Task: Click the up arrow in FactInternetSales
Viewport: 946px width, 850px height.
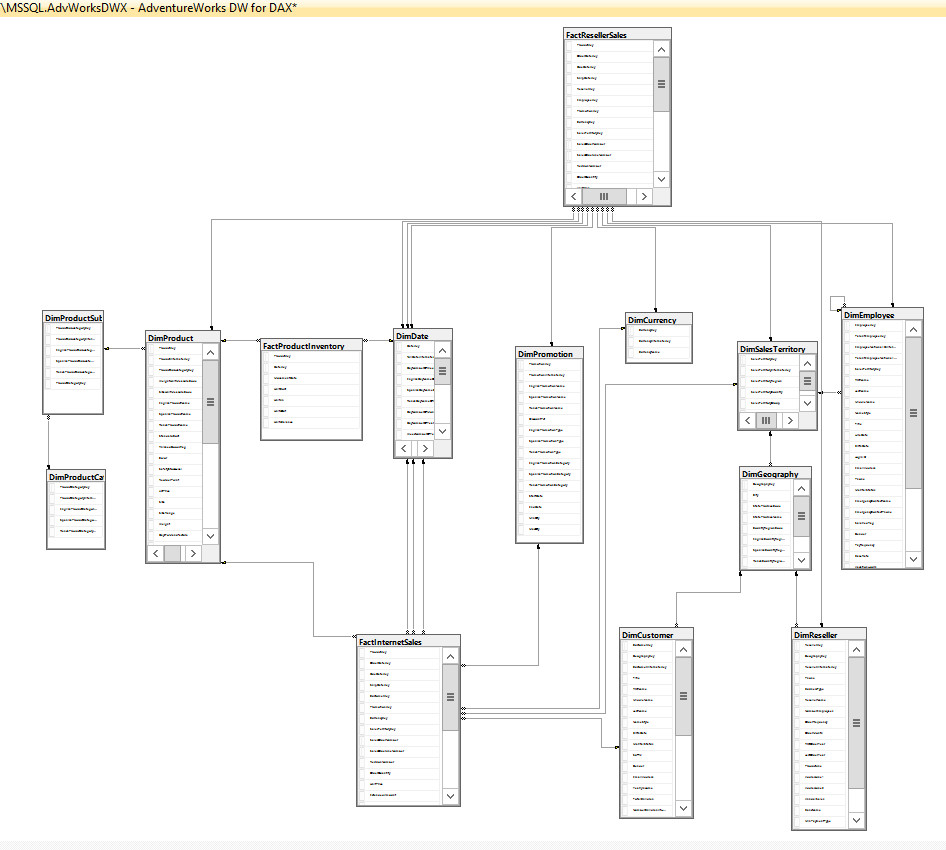Action: [451, 656]
